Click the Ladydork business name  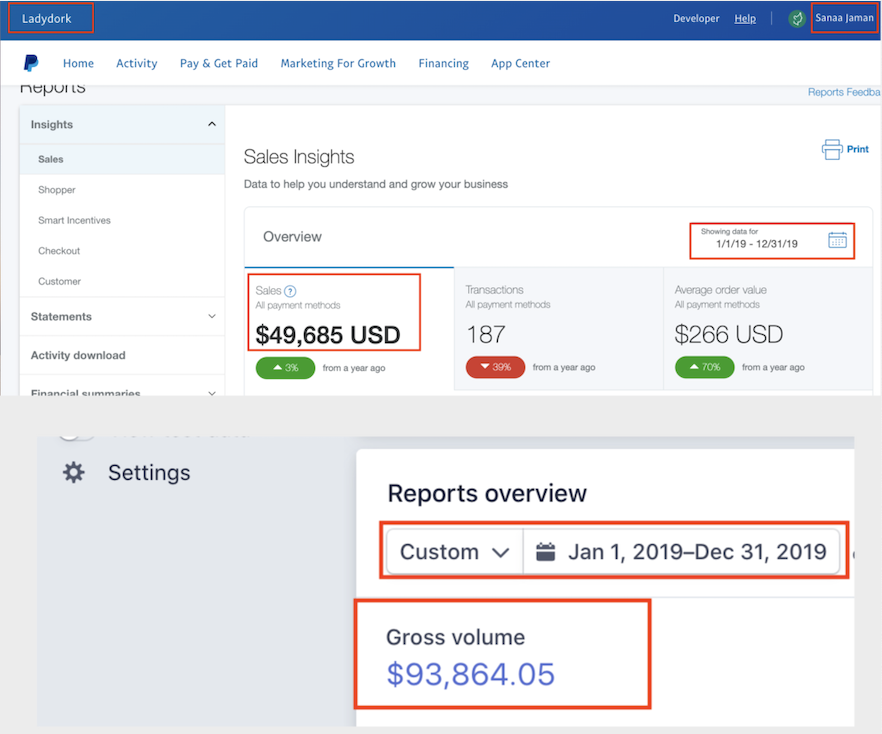click(47, 19)
